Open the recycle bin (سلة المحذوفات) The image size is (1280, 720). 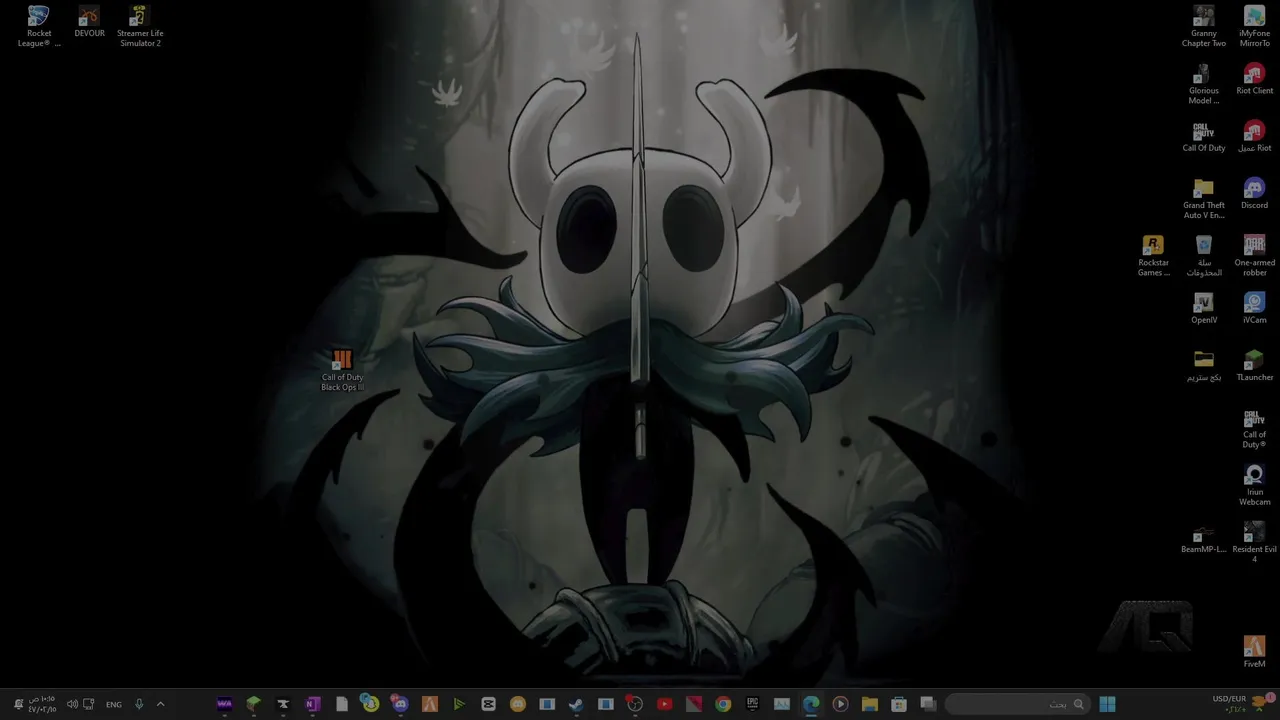[x=1204, y=256]
